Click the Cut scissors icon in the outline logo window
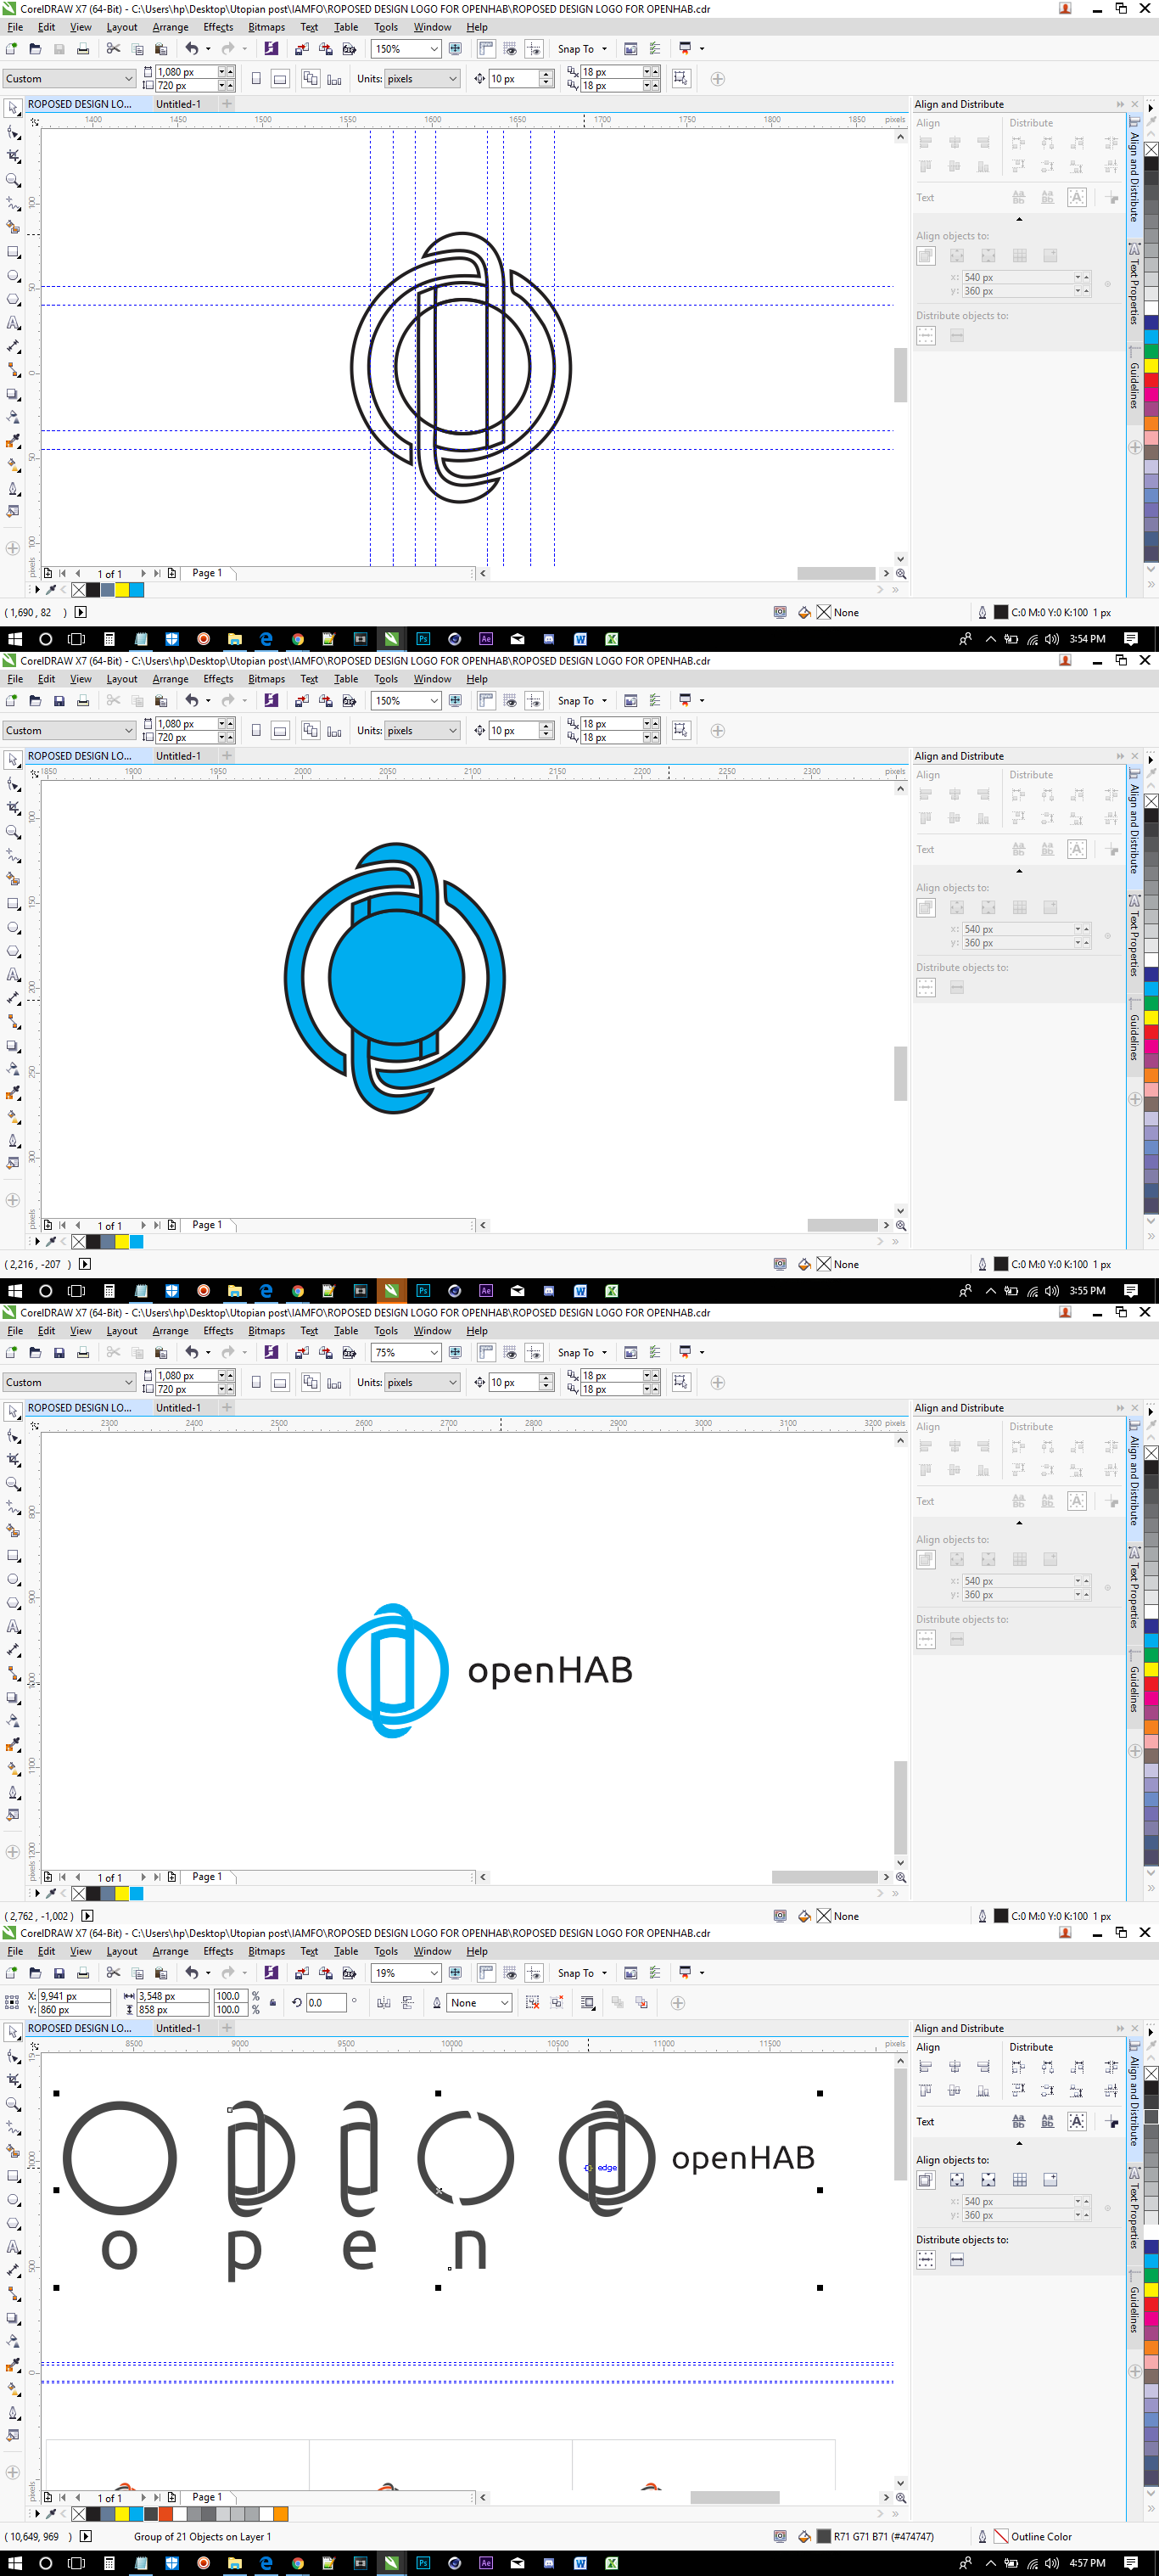 (x=113, y=48)
